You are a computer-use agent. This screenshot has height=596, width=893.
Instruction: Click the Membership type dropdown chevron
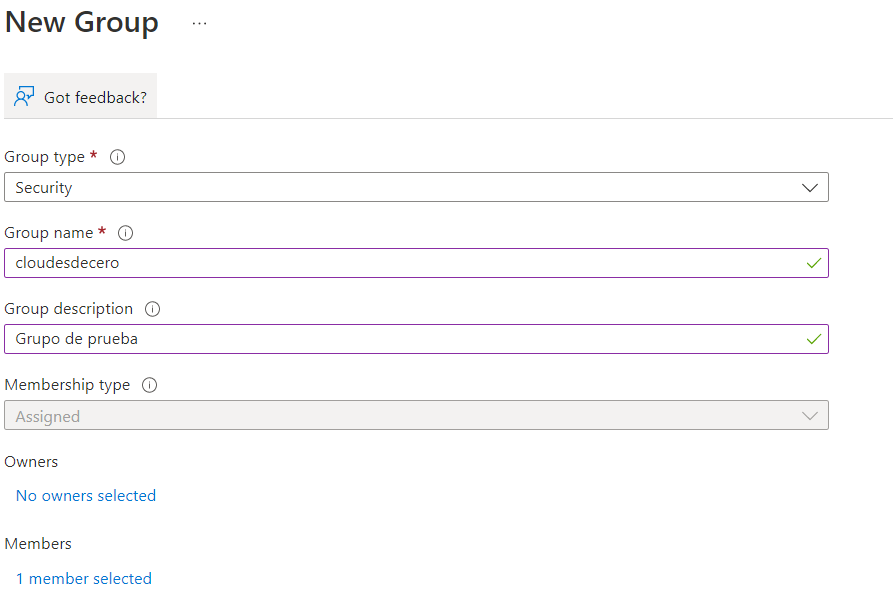810,416
